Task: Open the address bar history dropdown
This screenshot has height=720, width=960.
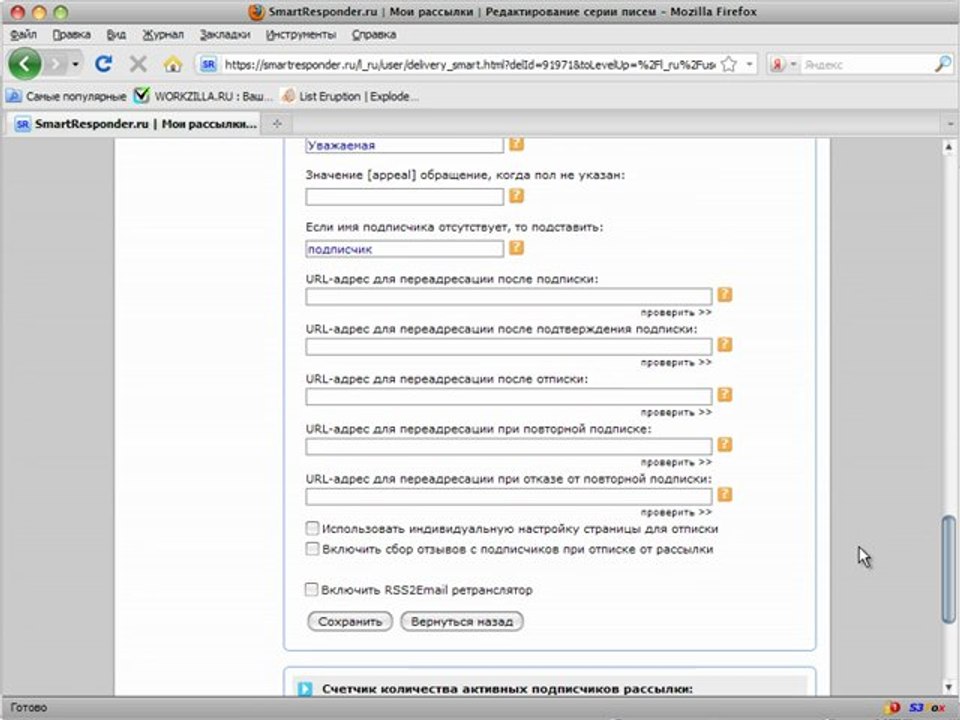Action: point(749,64)
